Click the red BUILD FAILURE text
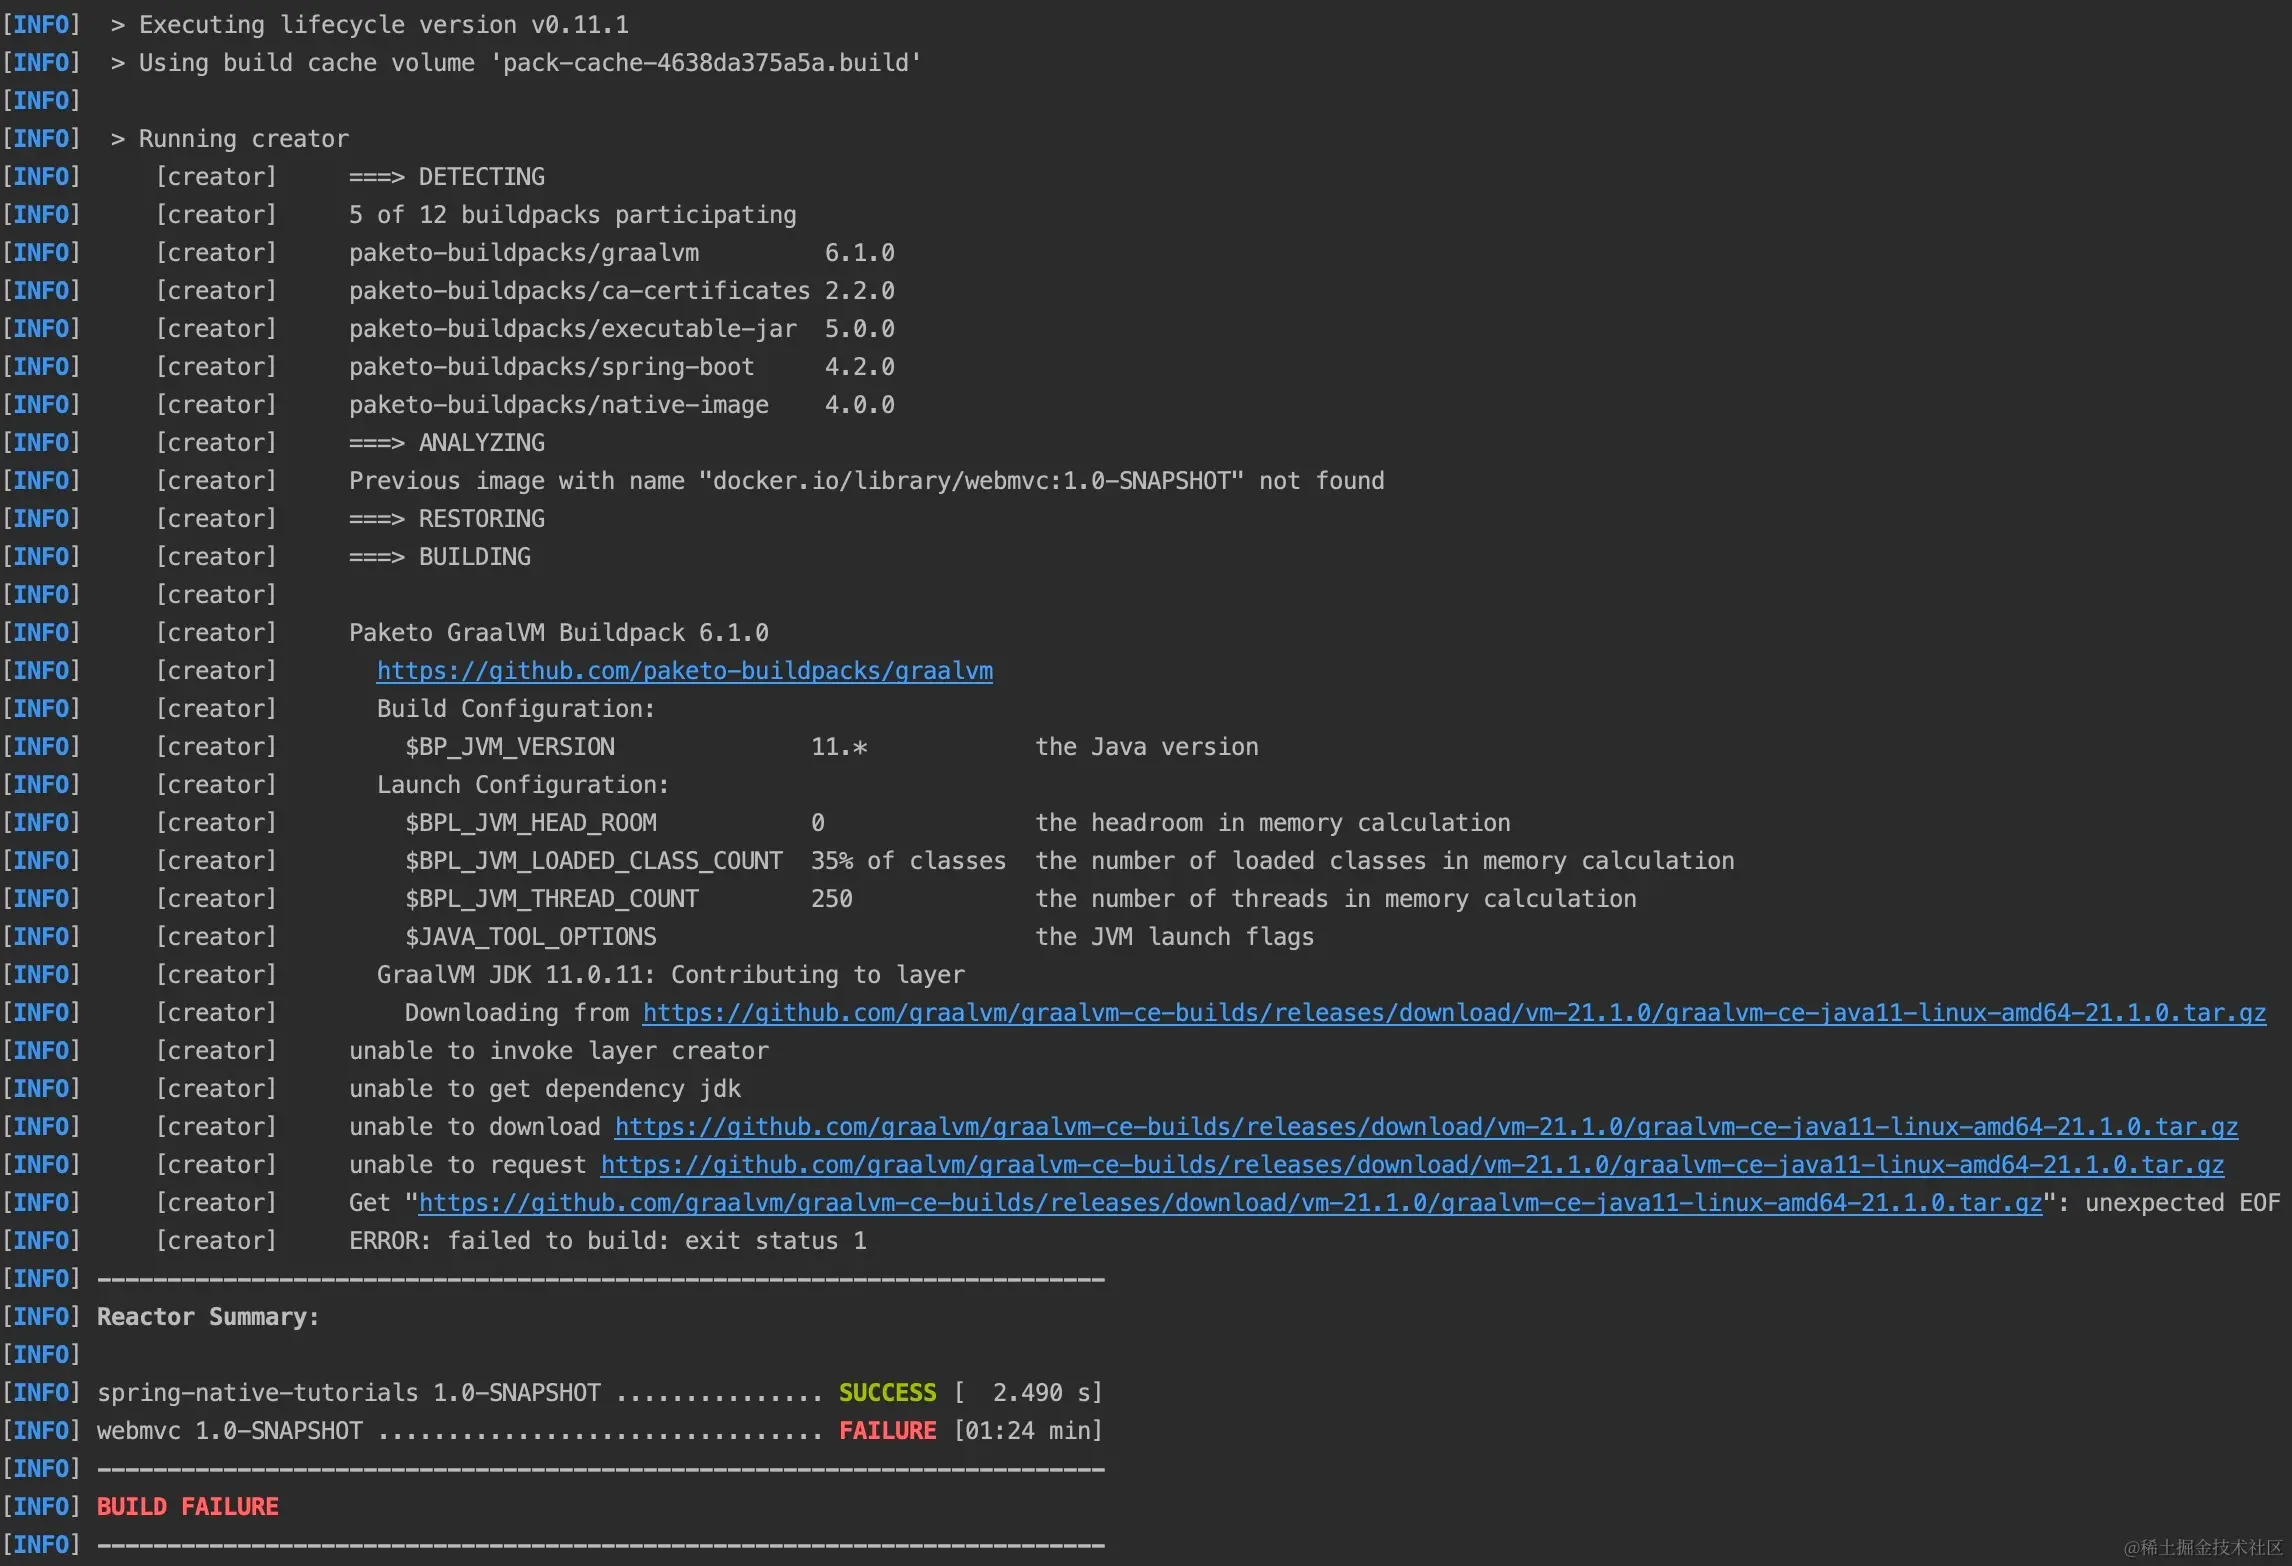2292x1566 pixels. click(x=187, y=1507)
